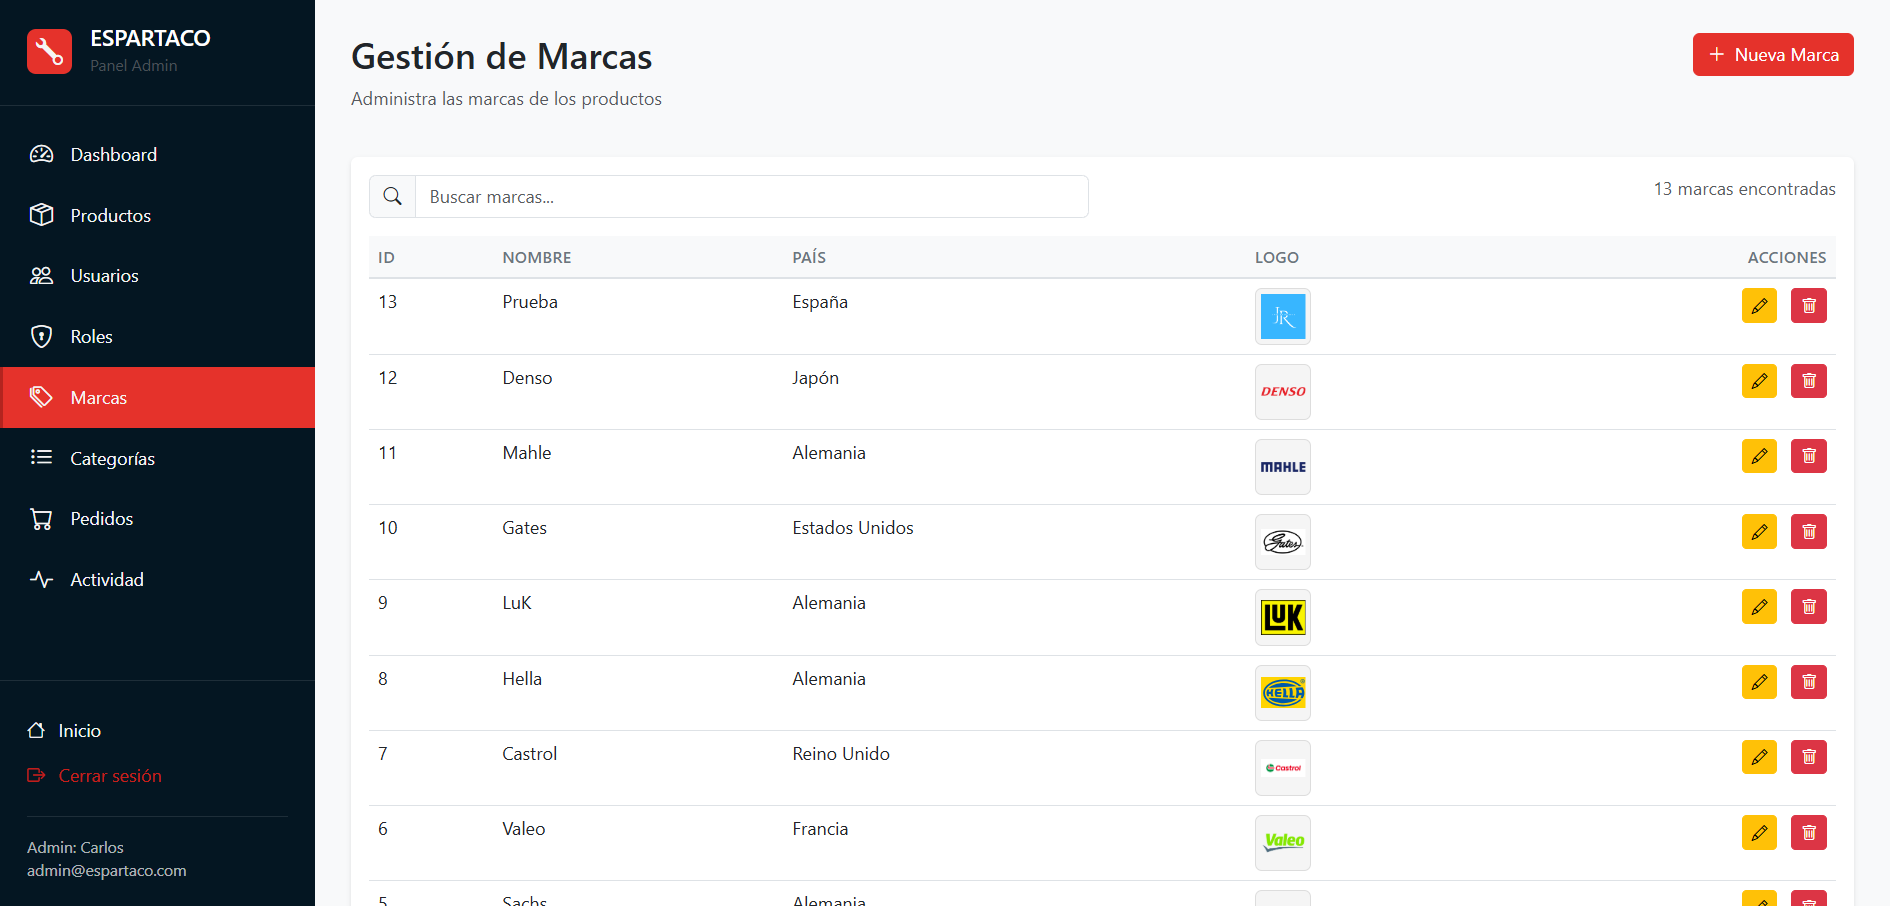
Task: Click the delete trash for Castrol
Action: tap(1809, 757)
